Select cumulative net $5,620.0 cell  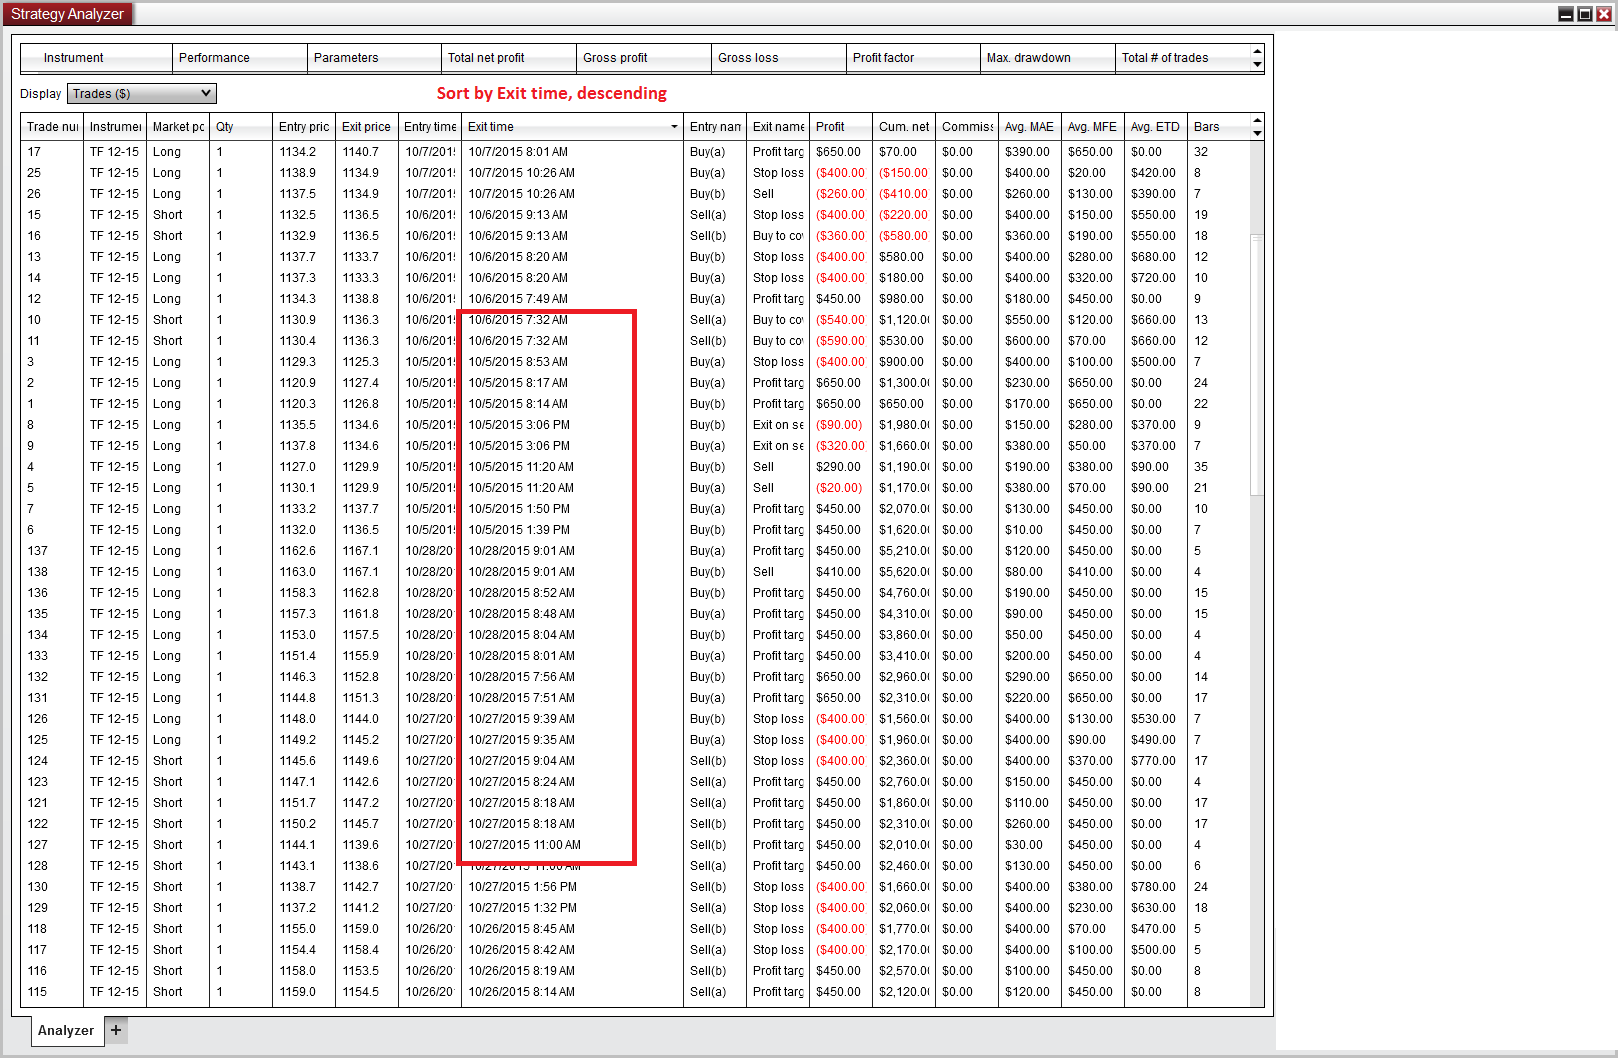(x=904, y=572)
